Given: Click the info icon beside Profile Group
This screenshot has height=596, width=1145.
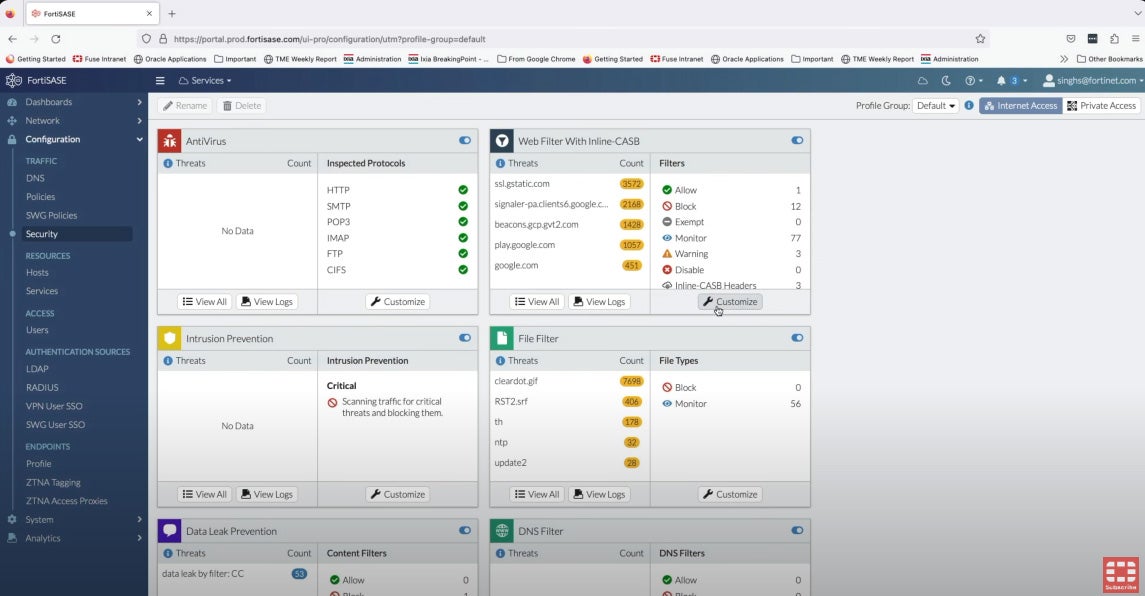Looking at the screenshot, I should click(x=968, y=105).
